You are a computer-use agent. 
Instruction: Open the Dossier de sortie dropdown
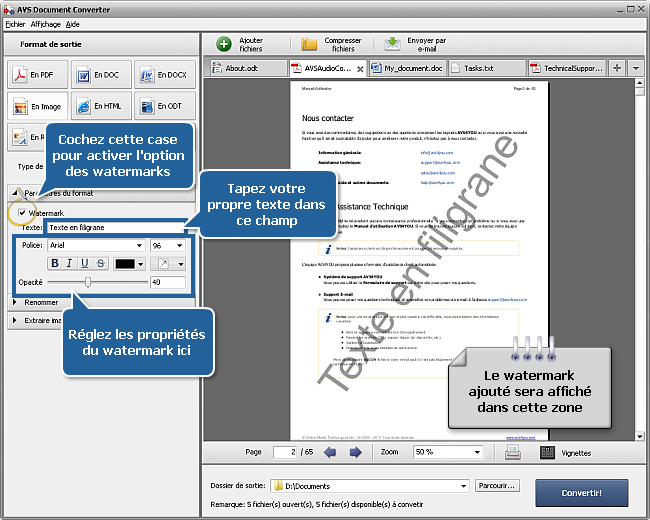[463, 486]
